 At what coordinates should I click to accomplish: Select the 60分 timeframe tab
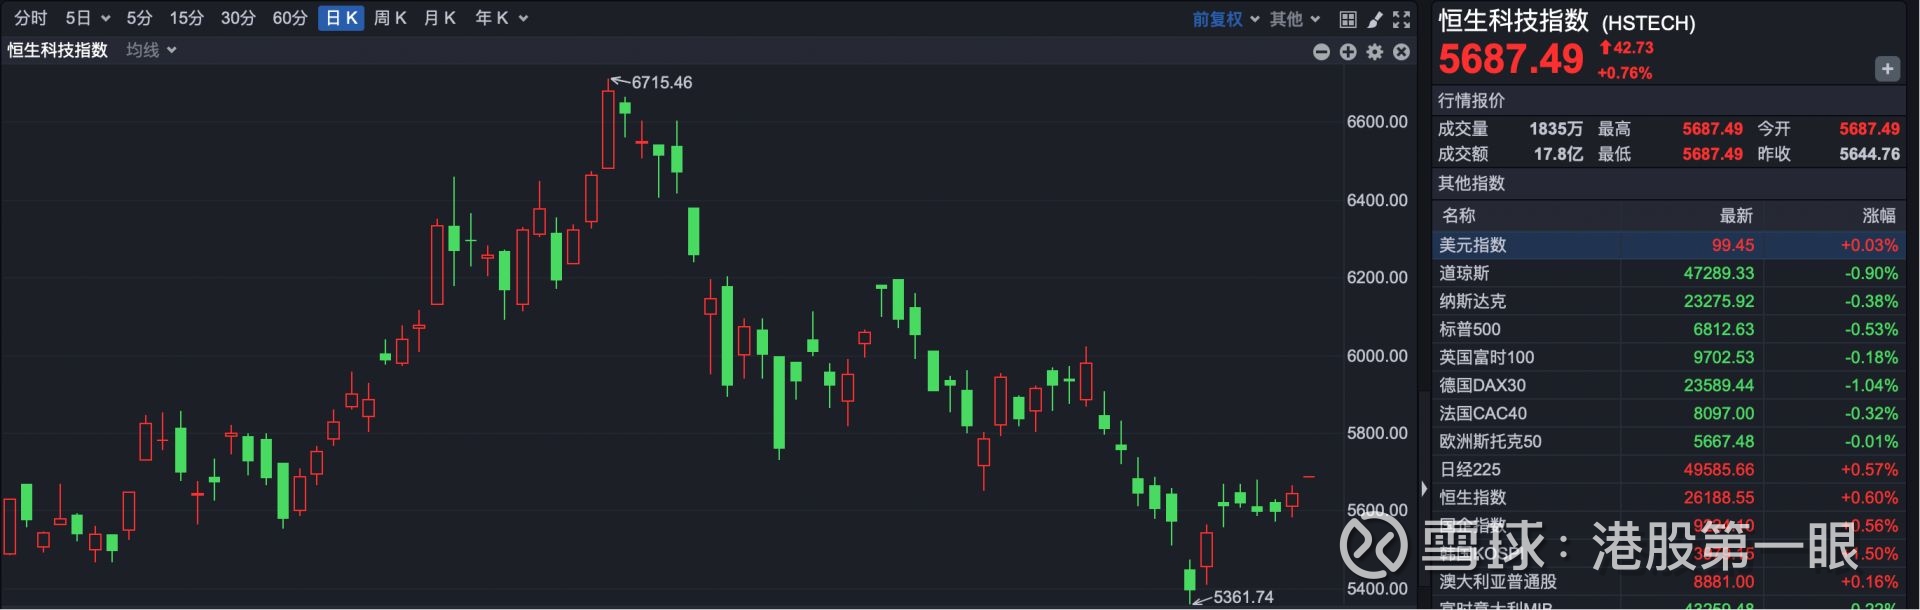(290, 18)
